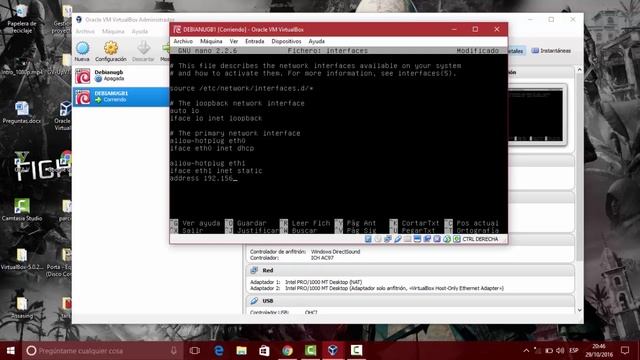Open Action Center notification icon
This screenshot has width=640, height=360.
[624, 350]
